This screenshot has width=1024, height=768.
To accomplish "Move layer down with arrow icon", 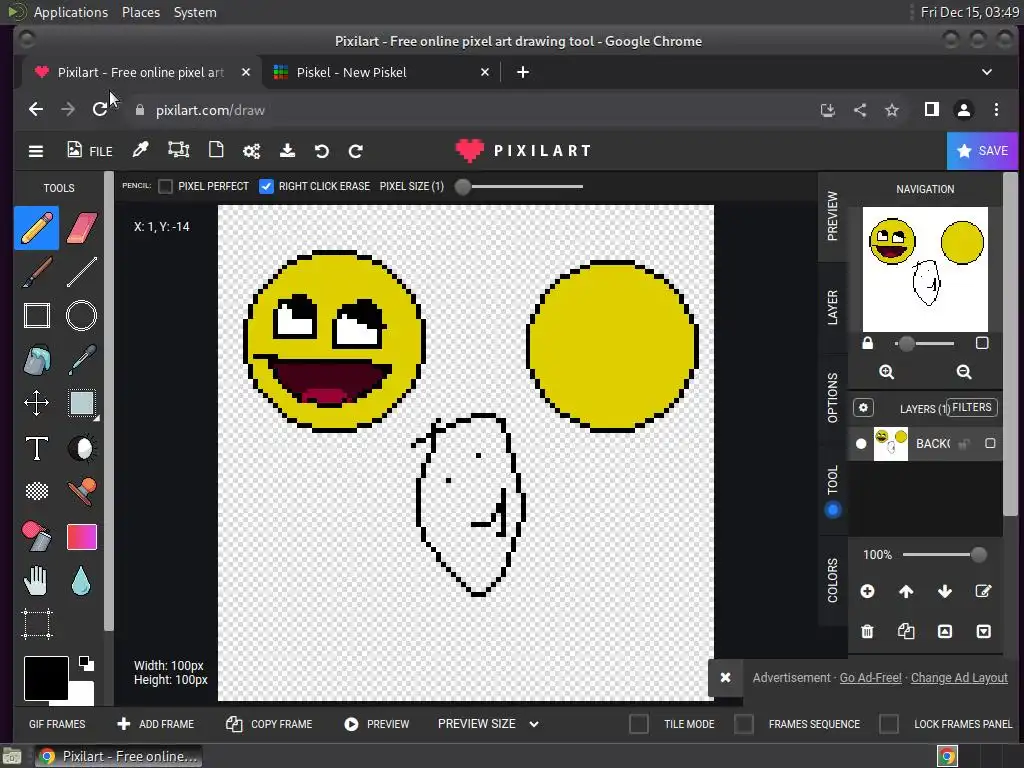I will click(x=944, y=592).
